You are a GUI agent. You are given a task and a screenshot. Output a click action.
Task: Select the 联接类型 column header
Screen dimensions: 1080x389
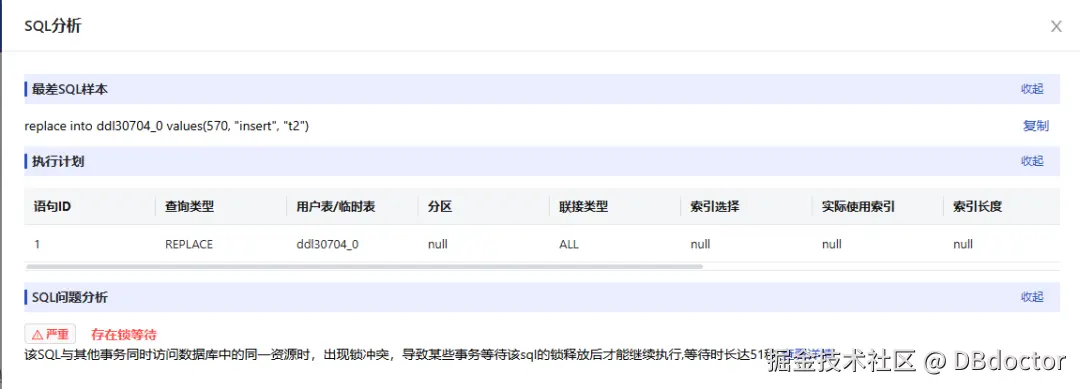click(x=583, y=207)
